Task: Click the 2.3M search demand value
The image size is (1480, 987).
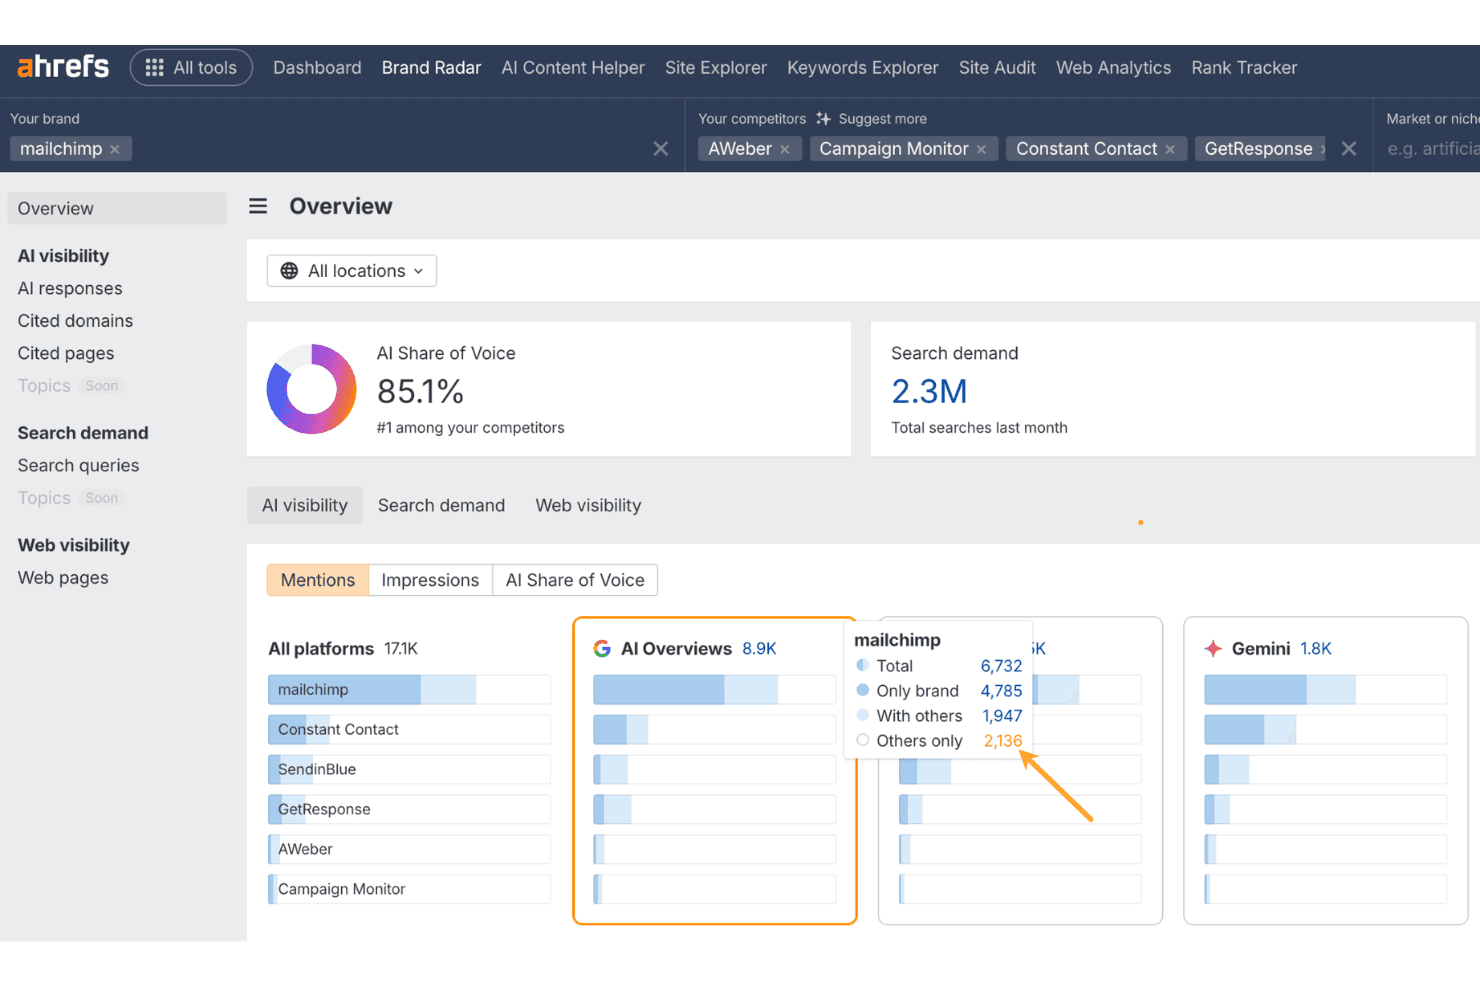Action: pos(929,391)
